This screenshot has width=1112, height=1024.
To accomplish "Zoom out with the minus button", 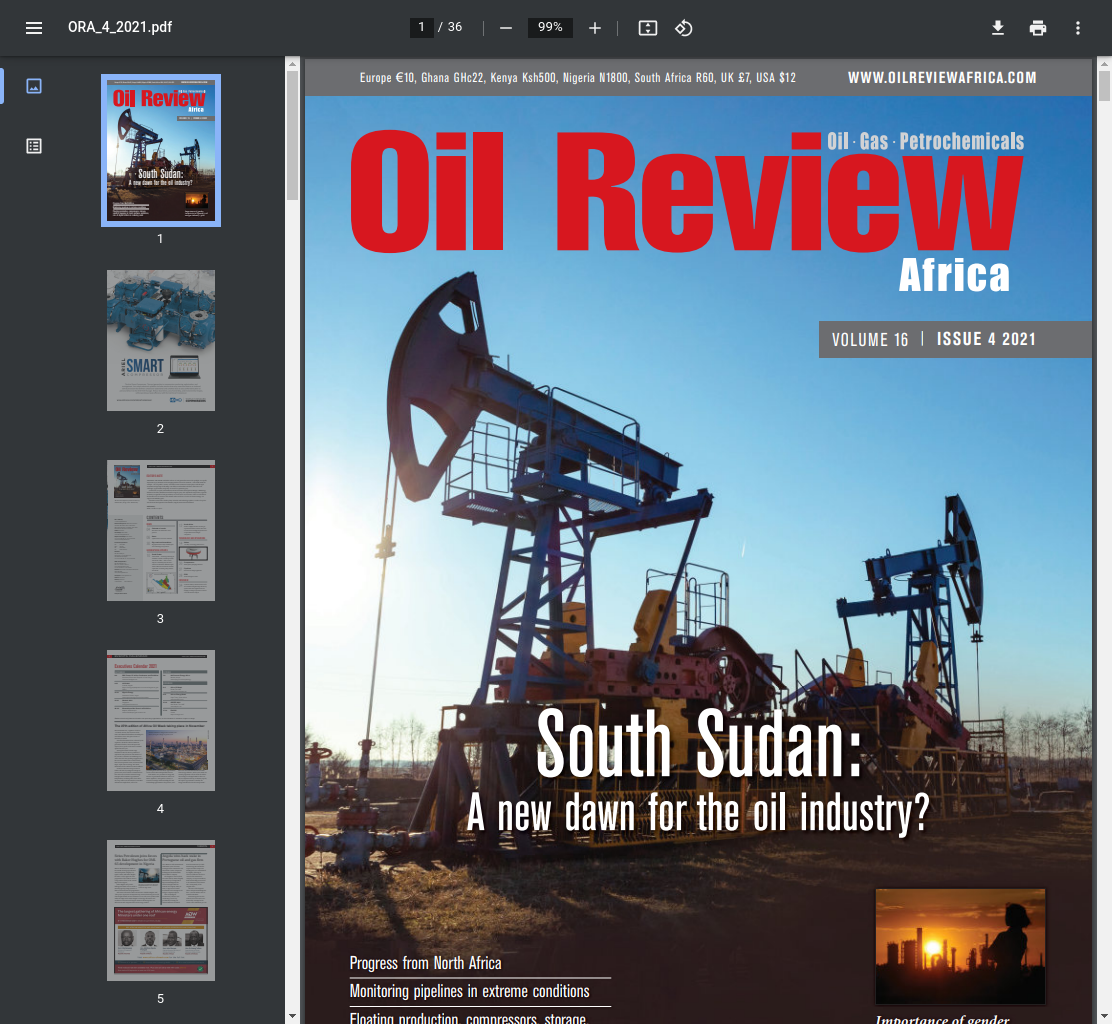I will click(x=506, y=28).
